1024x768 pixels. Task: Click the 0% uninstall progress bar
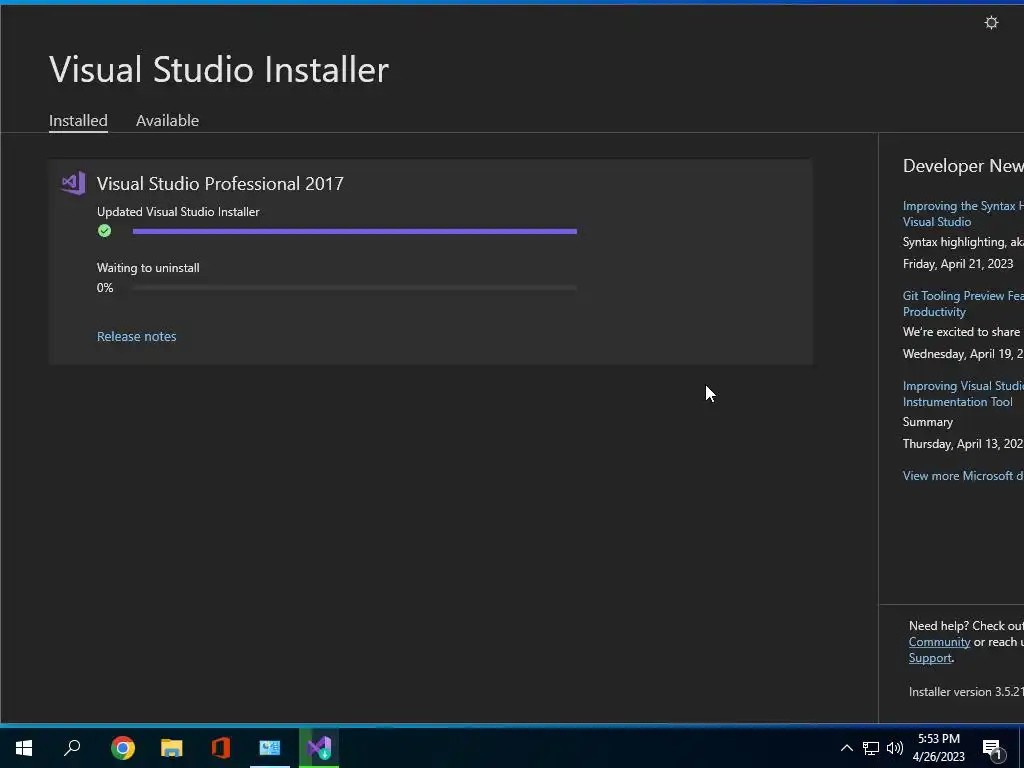click(355, 287)
